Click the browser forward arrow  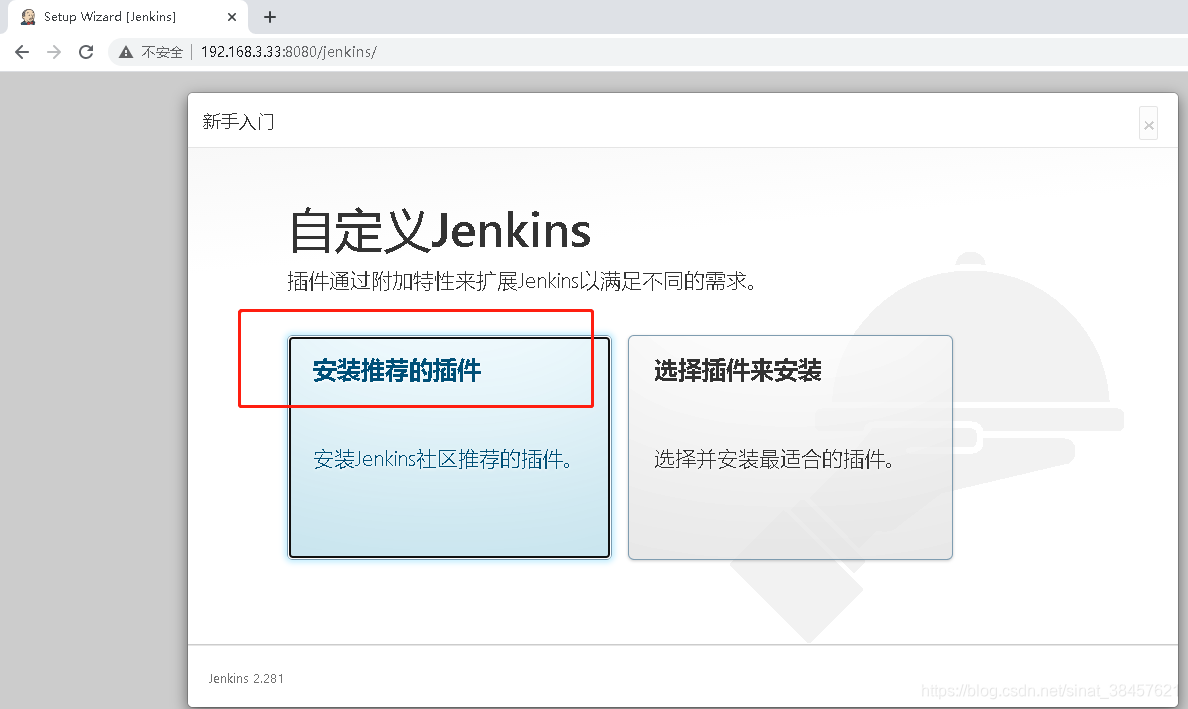[x=54, y=52]
